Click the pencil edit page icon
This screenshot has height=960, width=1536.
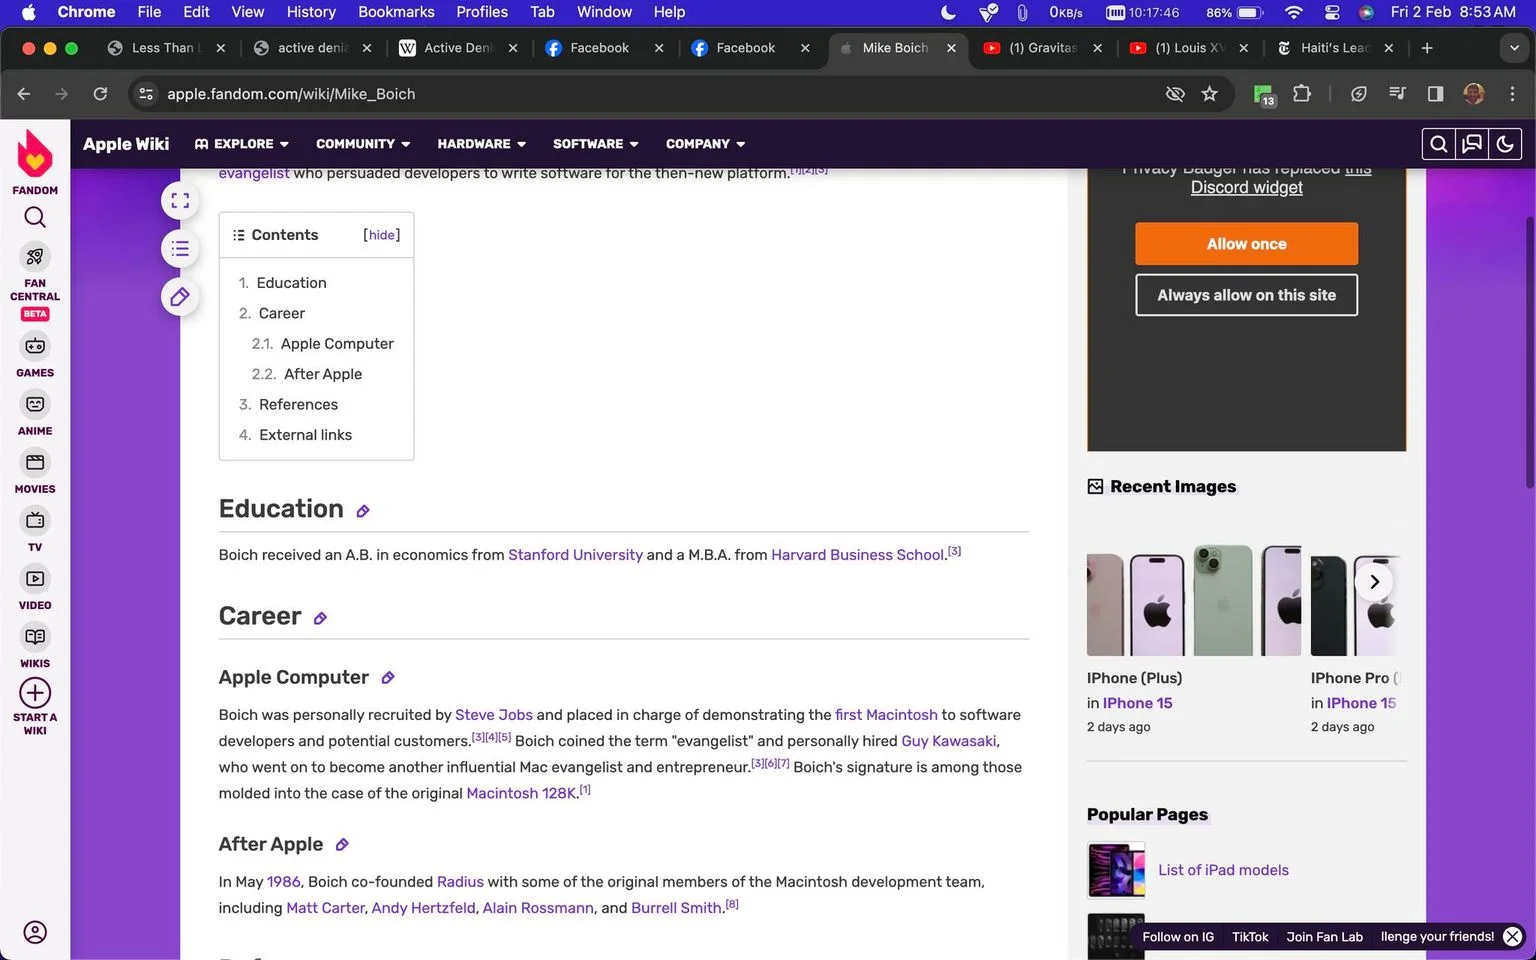[180, 296]
